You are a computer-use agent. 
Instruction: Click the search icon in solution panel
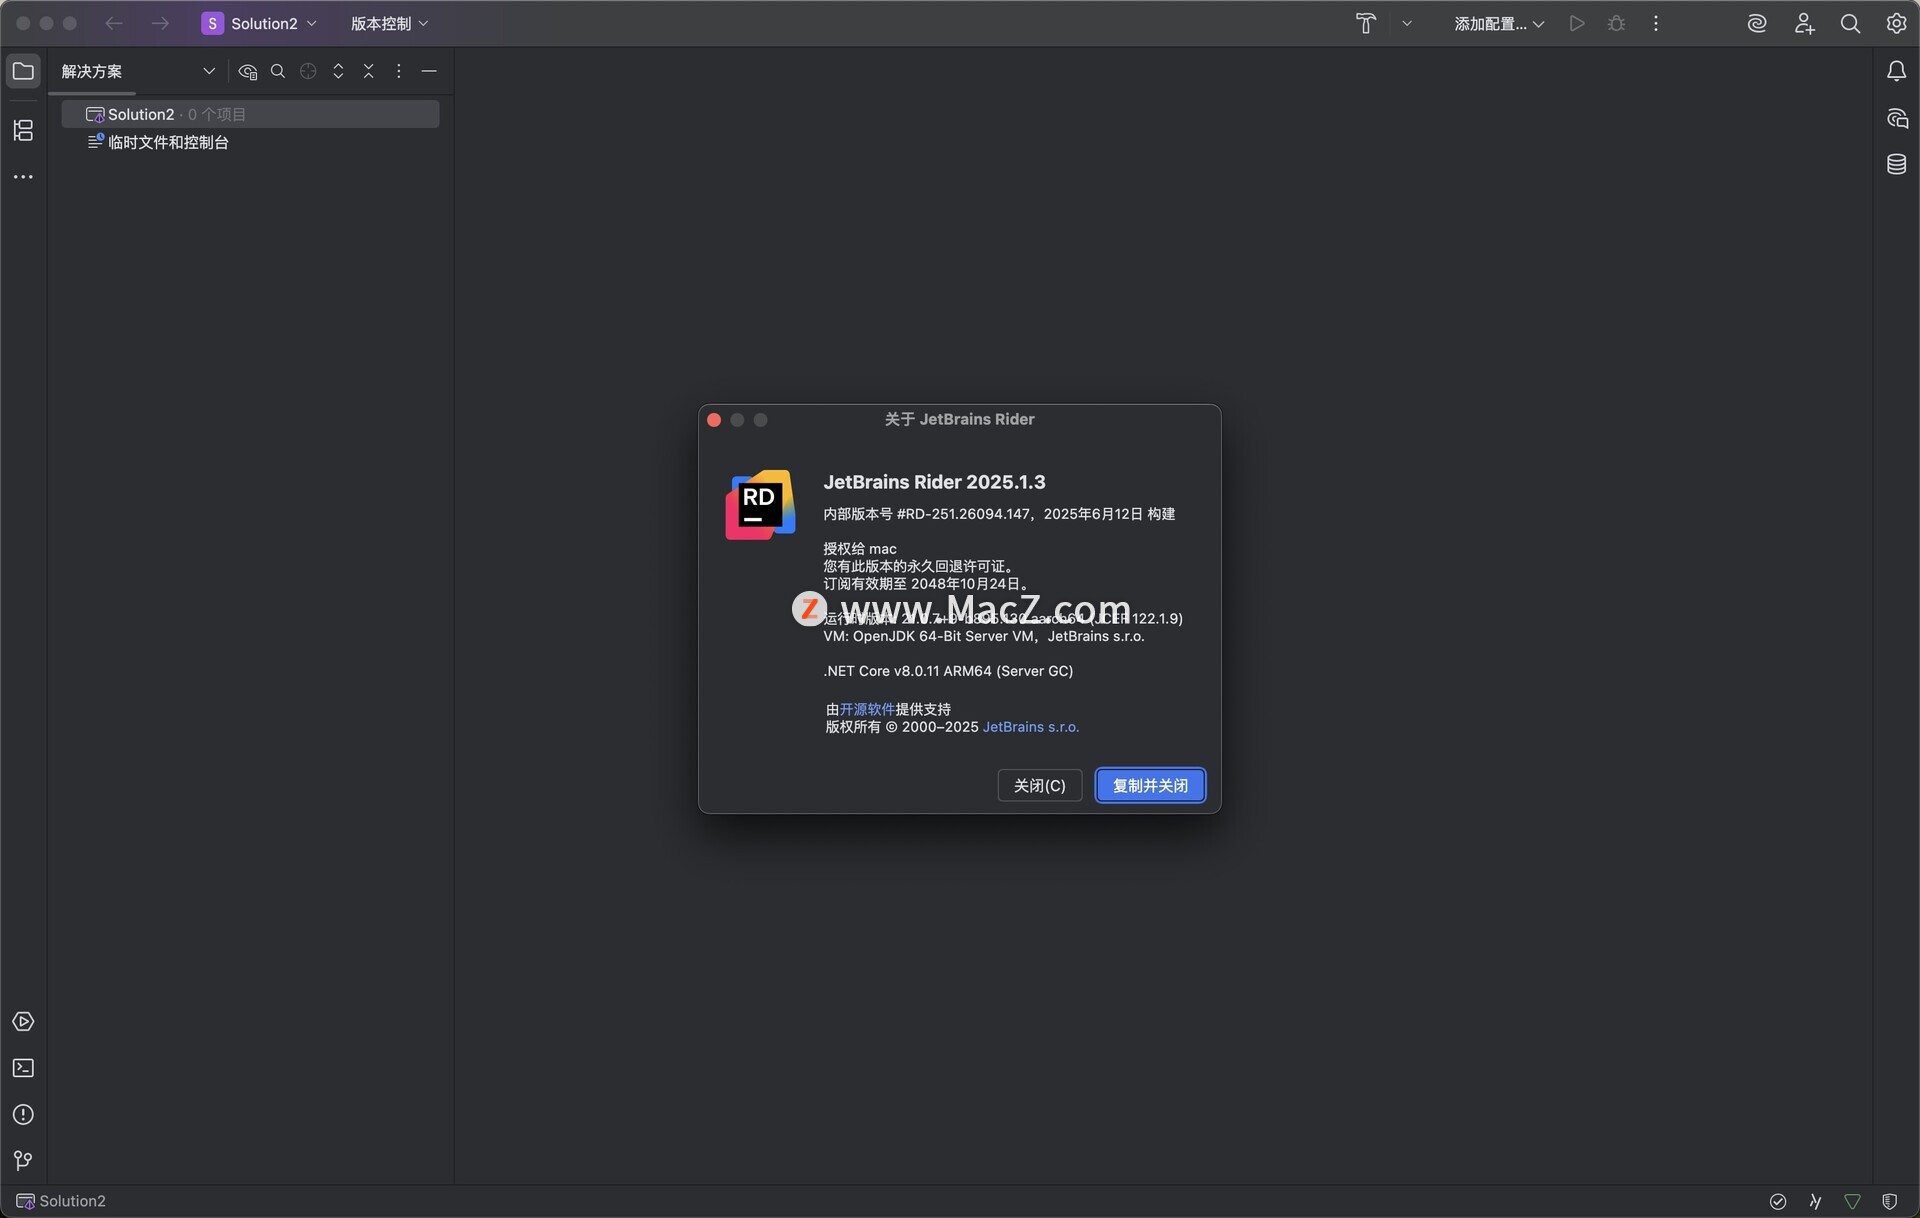point(278,71)
